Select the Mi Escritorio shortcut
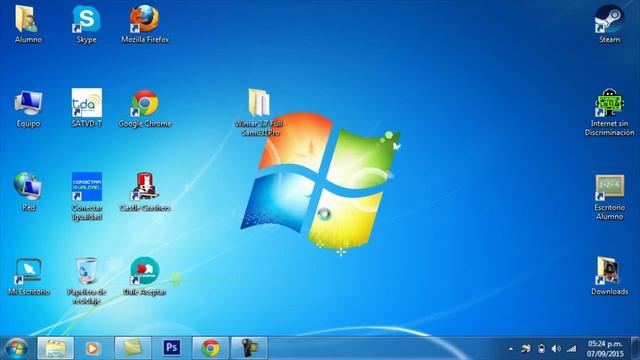Viewport: 640px width, 360px height. point(28,271)
